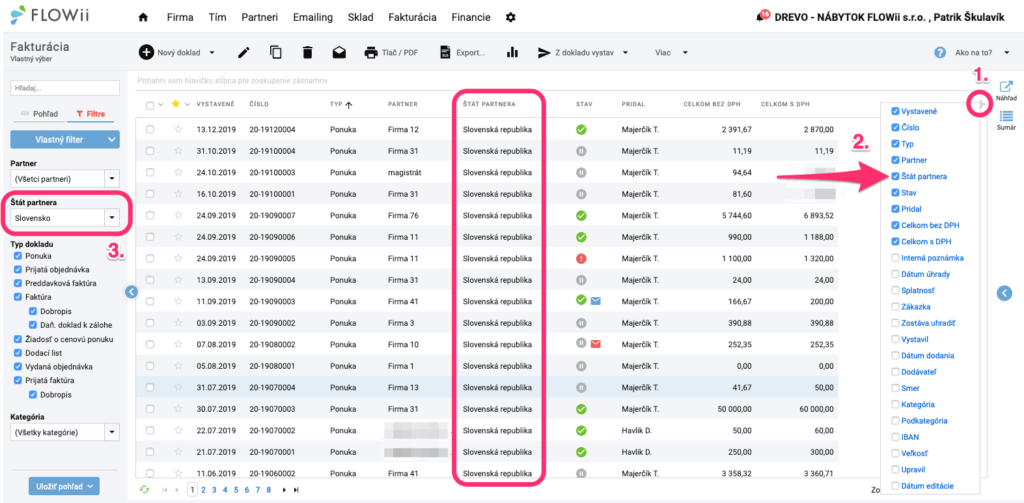Open Emailing menu
The image size is (1024, 503).
click(x=312, y=18)
